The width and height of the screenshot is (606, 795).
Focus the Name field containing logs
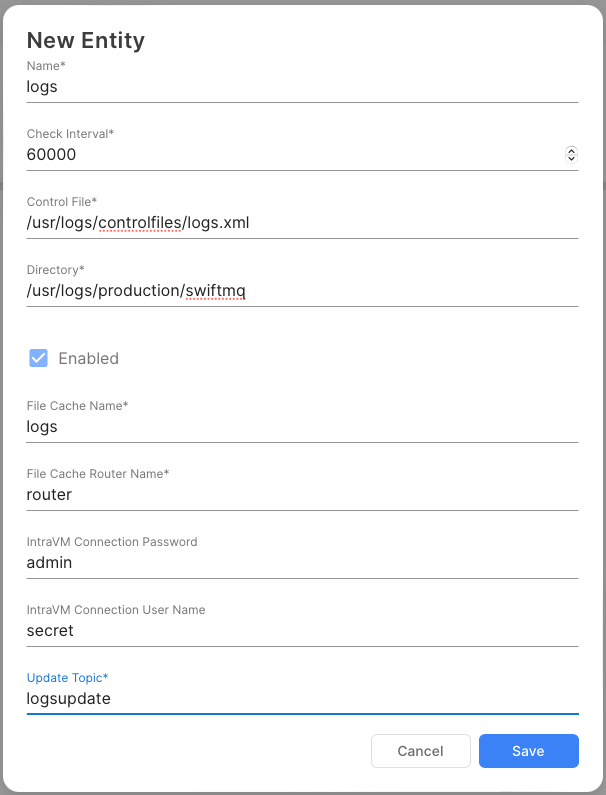coord(300,86)
